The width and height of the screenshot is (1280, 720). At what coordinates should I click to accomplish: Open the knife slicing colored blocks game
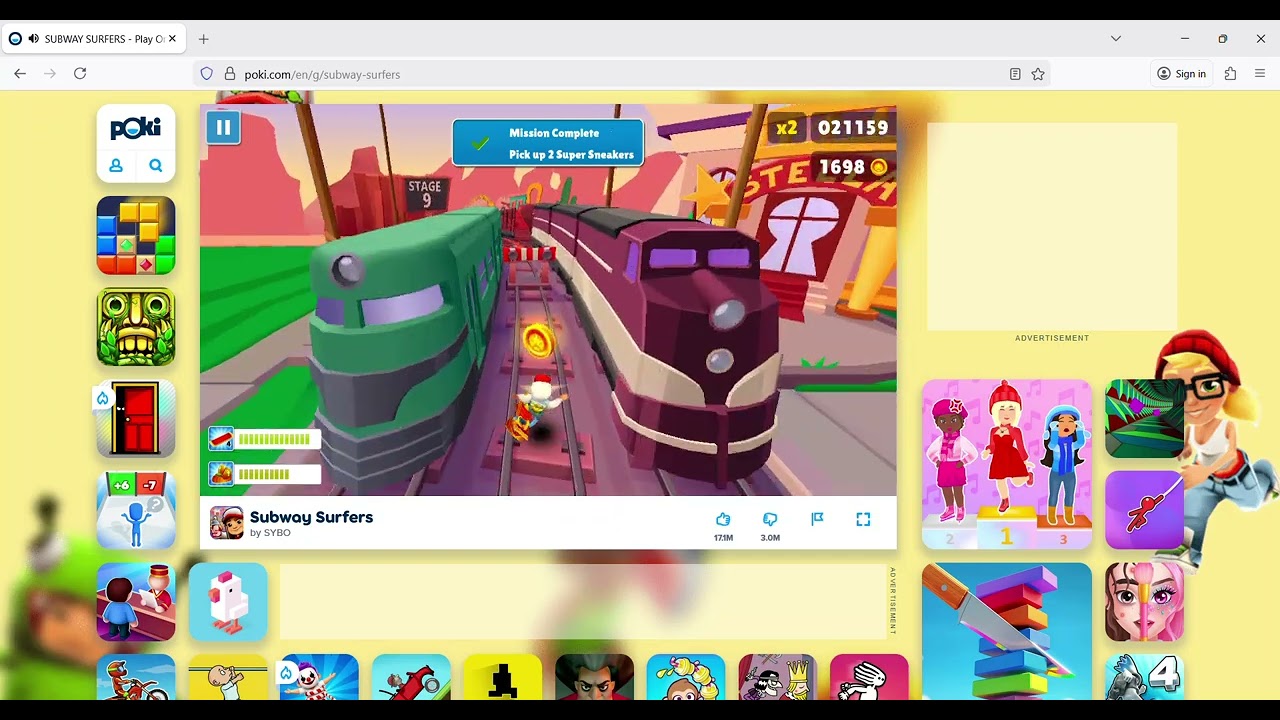[1007, 632]
